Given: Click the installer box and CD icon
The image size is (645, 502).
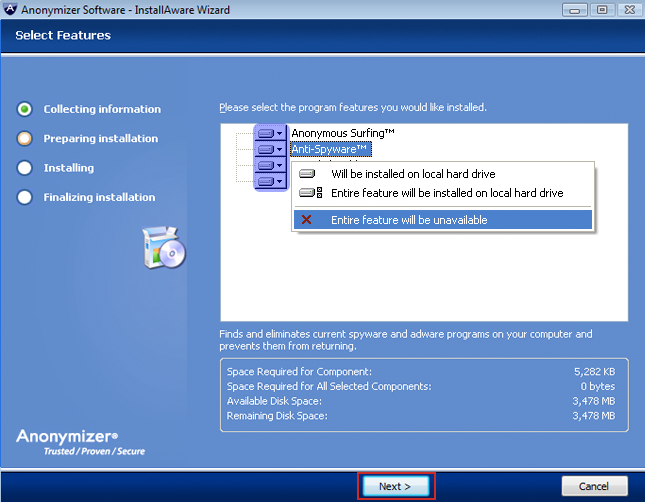Looking at the screenshot, I should pyautogui.click(x=163, y=247).
